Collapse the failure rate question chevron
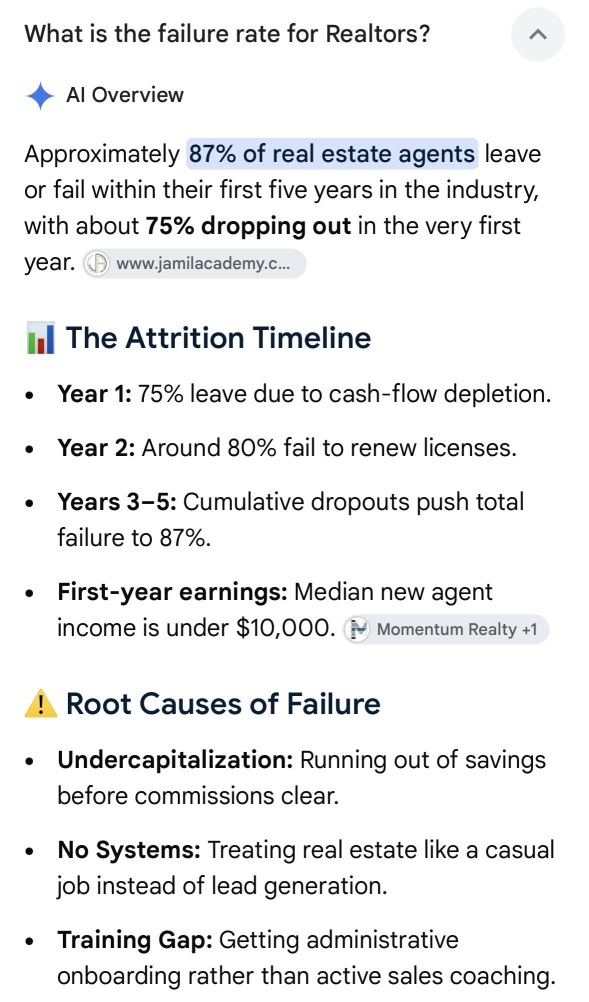 538,35
